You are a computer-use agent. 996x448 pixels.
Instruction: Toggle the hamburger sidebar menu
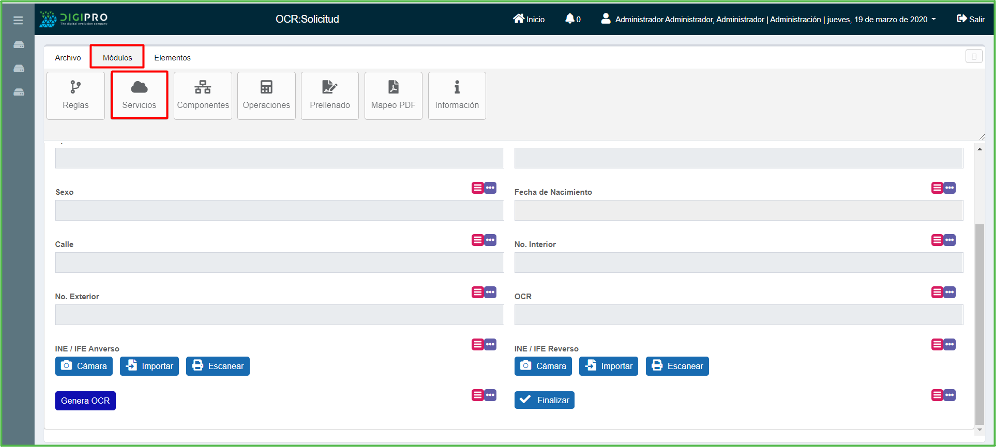click(17, 20)
